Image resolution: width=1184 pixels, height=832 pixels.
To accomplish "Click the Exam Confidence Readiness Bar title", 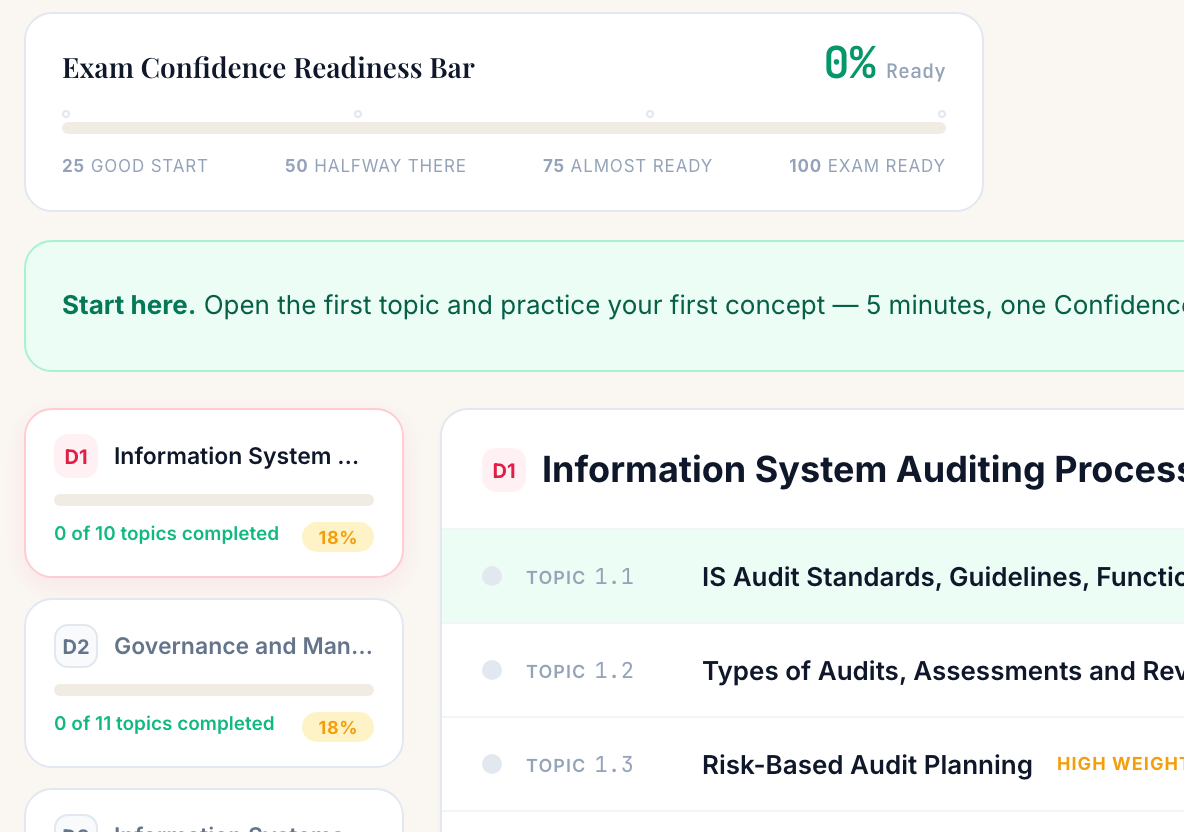I will click(x=268, y=68).
